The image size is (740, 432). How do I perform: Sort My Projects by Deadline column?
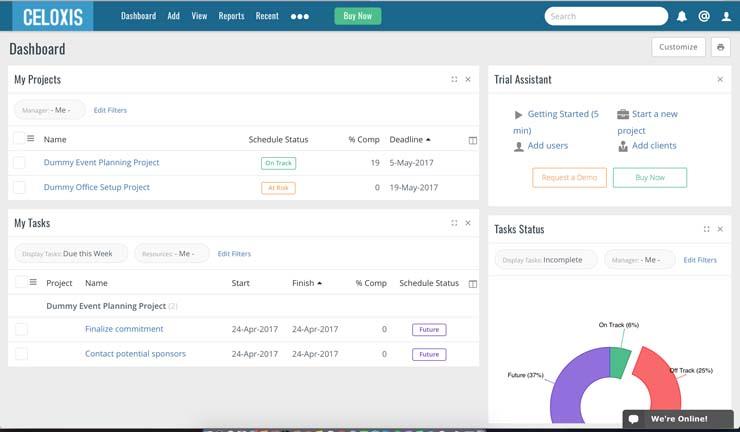[410, 140]
